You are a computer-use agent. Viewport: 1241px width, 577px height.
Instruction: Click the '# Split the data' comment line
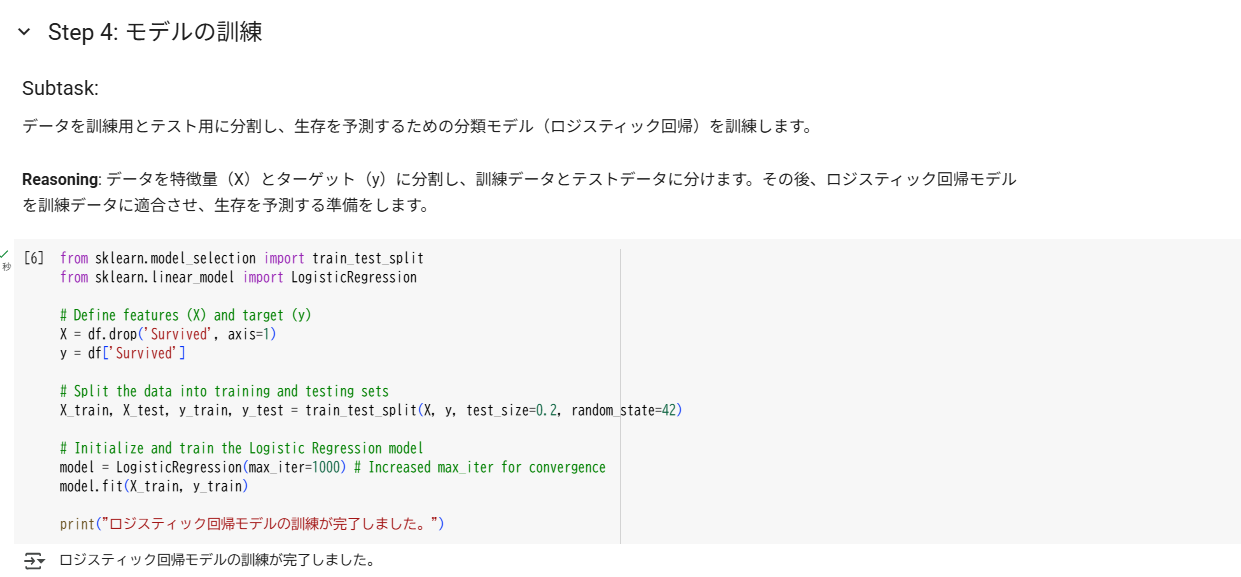[224, 391]
